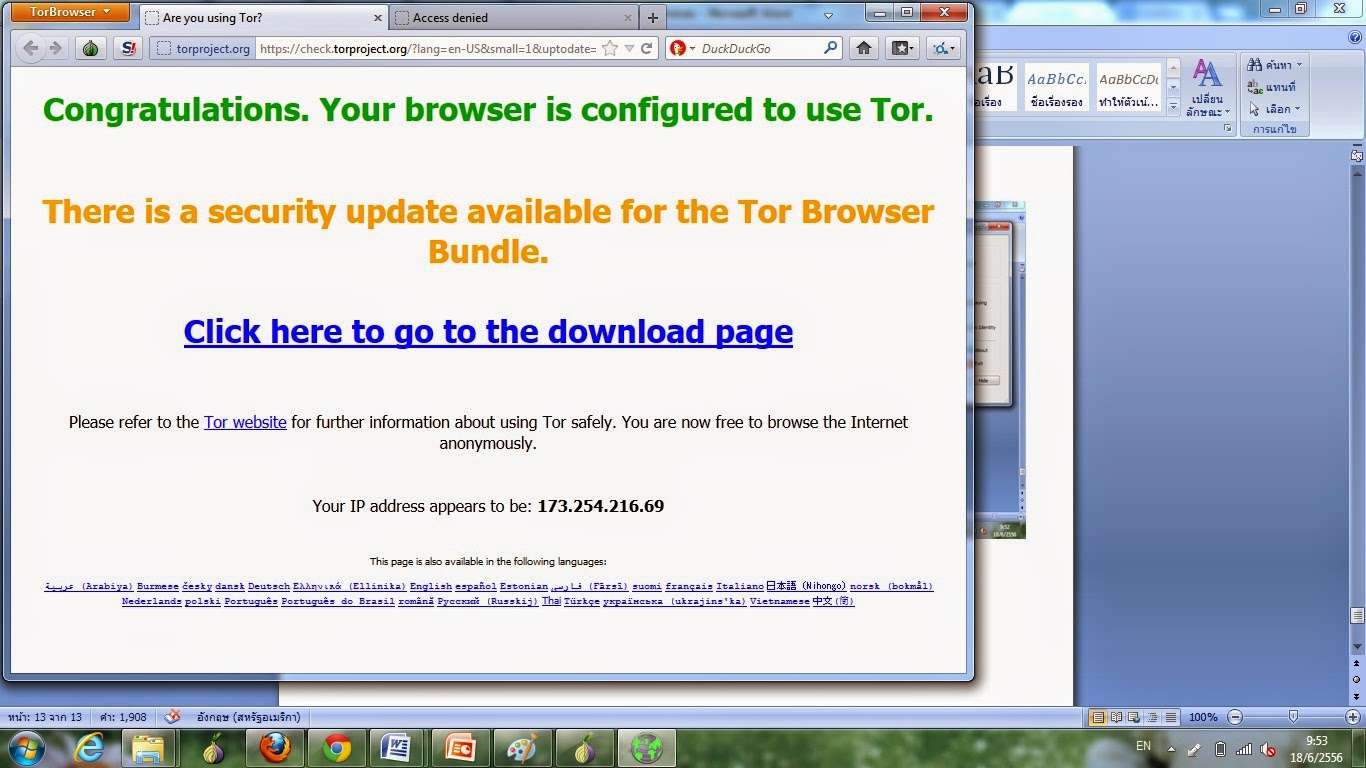The height and width of the screenshot is (768, 1366).
Task: Open the toolbar add-on icon beside bookmarks
Action: click(943, 48)
